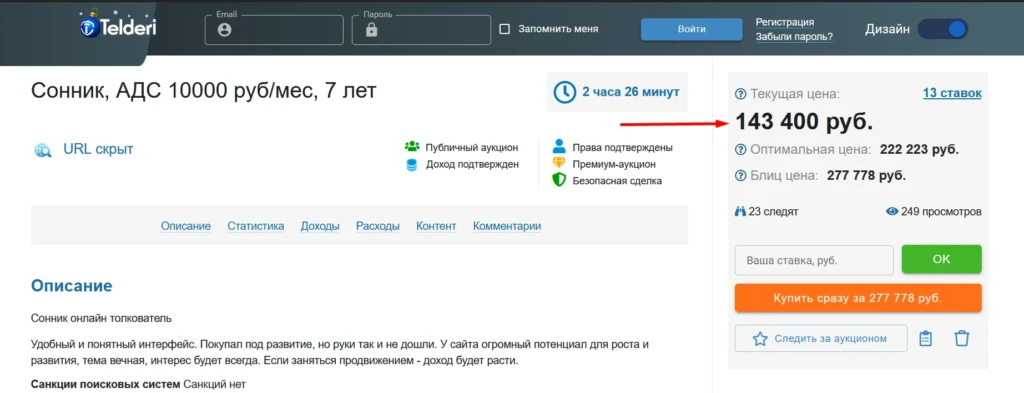
Task: Click the eye icon by 249 просмотров
Action: 892,212
